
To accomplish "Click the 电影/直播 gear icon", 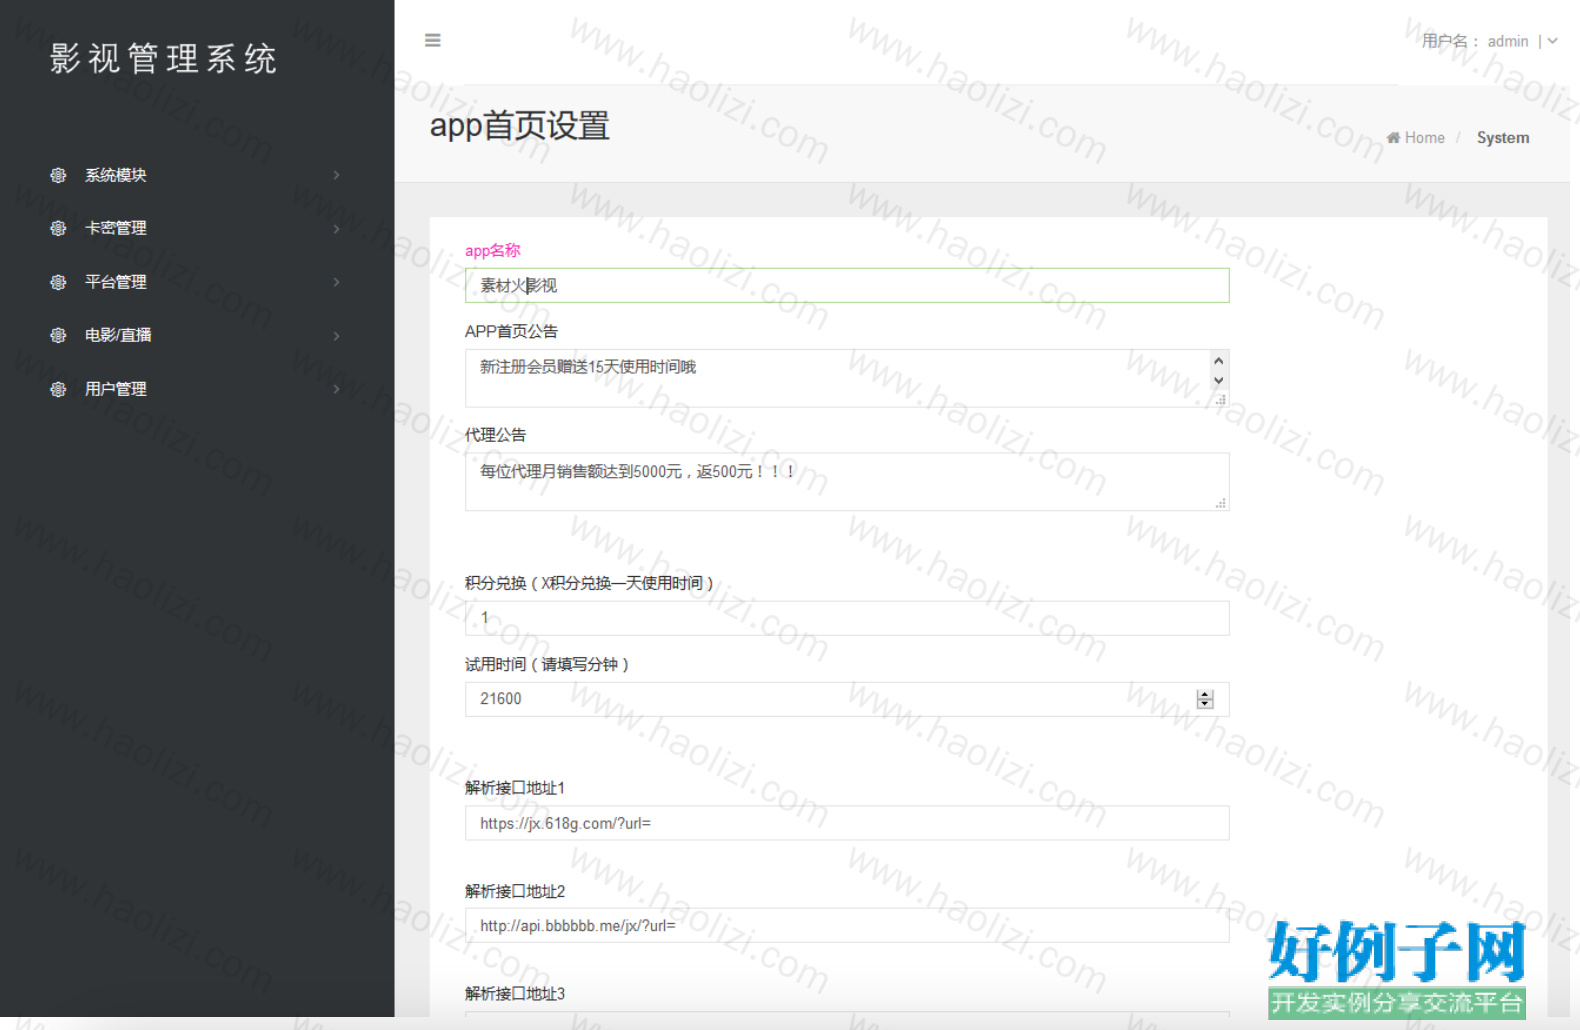I will [58, 335].
